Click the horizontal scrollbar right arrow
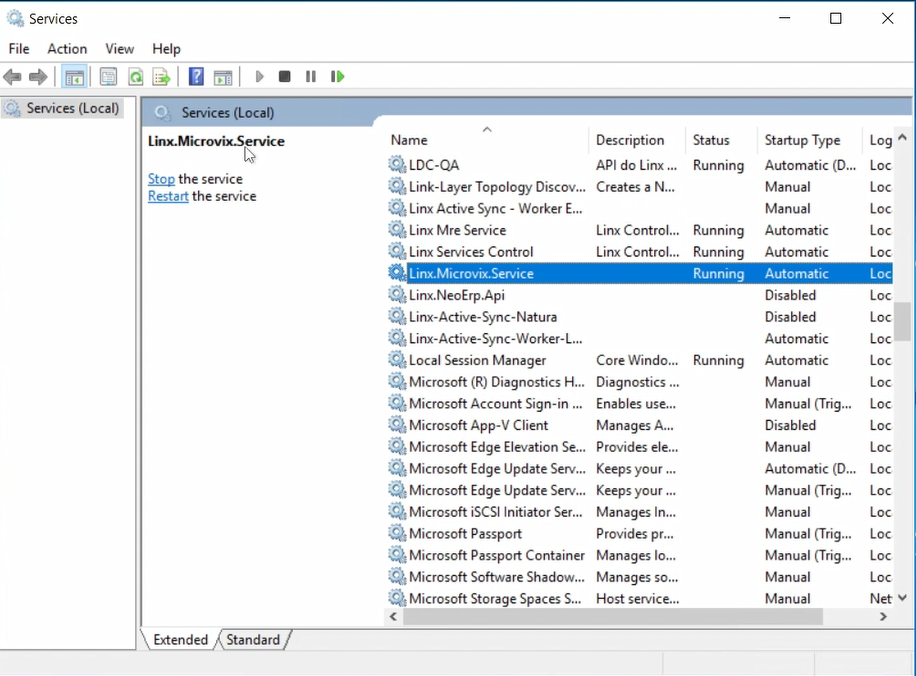This screenshot has width=916, height=676. coord(883,618)
